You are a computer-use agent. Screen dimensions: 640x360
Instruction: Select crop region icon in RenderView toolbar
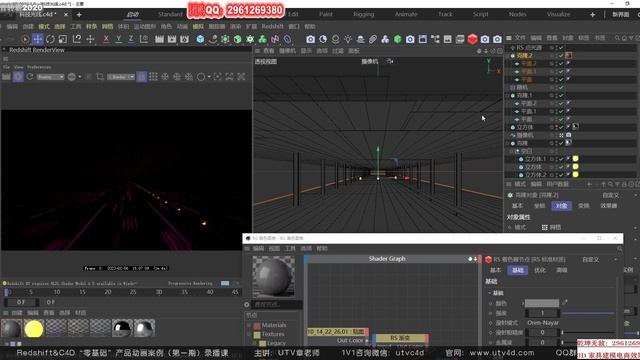(100, 77)
